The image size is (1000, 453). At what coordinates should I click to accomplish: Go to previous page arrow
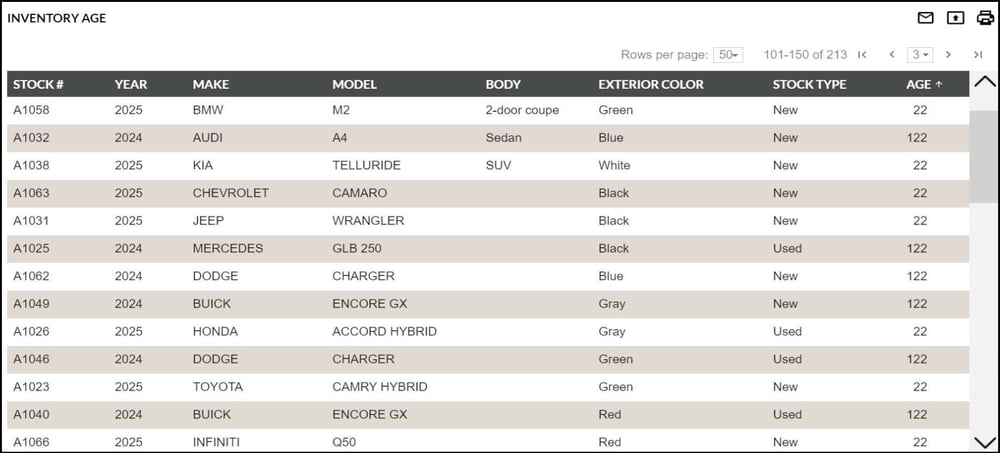(x=892, y=55)
